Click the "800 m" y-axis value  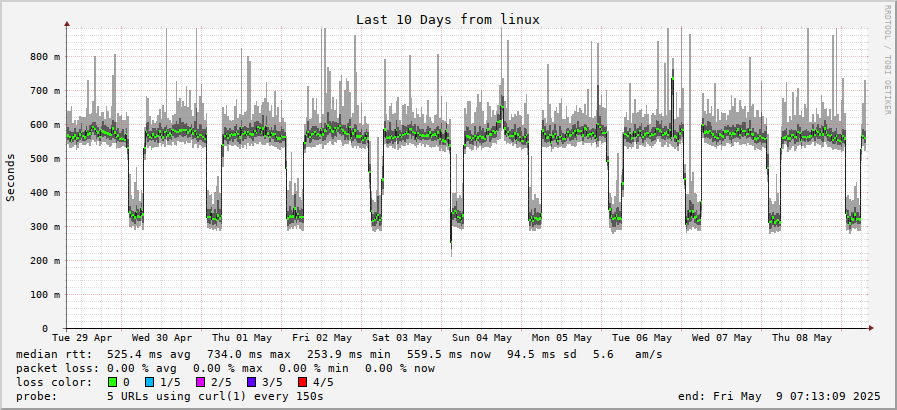tap(46, 57)
